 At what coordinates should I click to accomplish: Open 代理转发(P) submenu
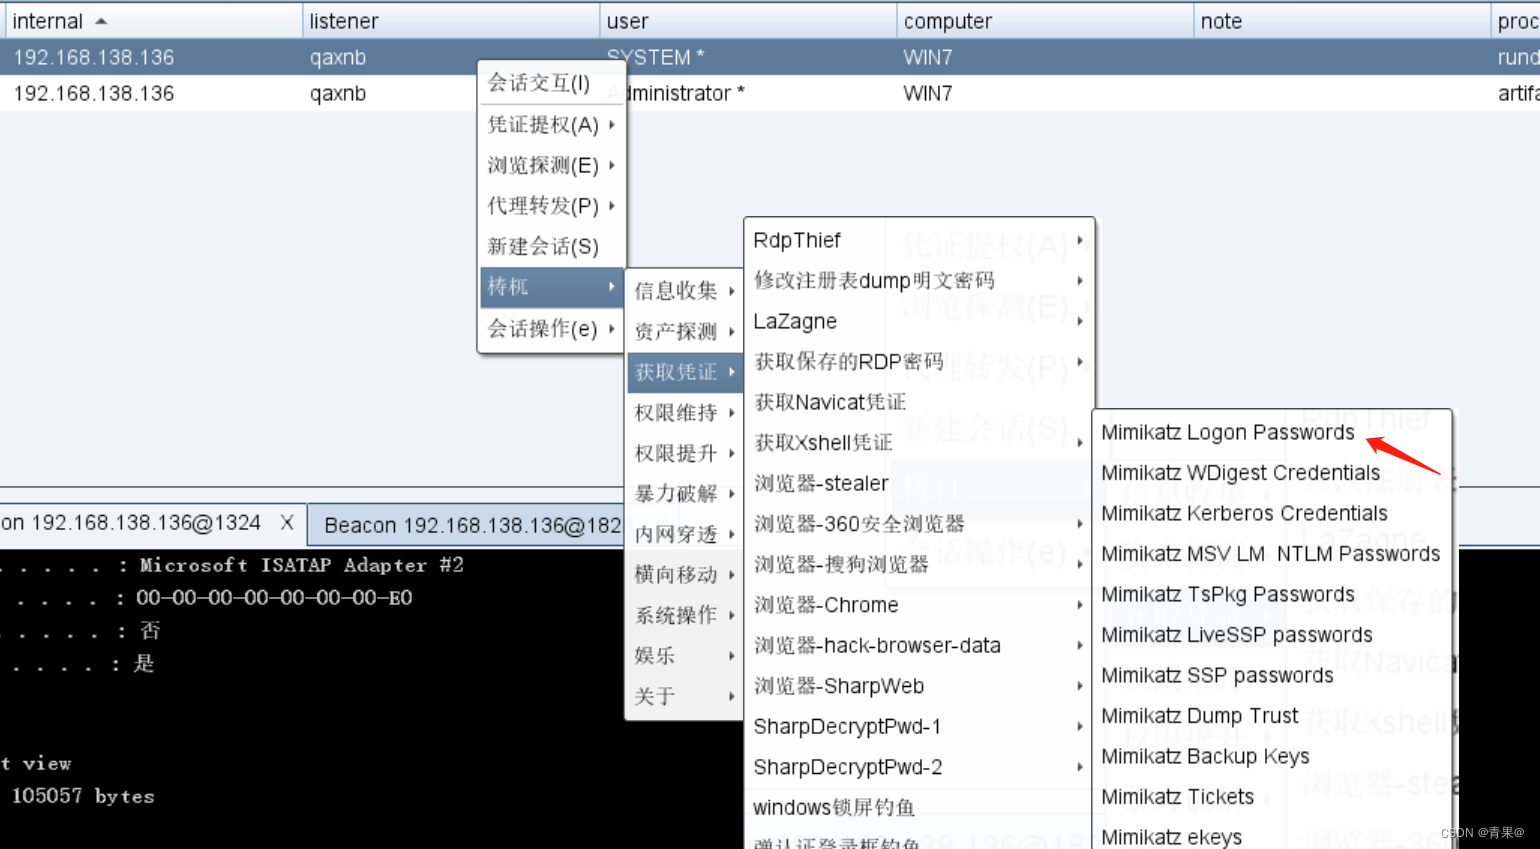552,205
